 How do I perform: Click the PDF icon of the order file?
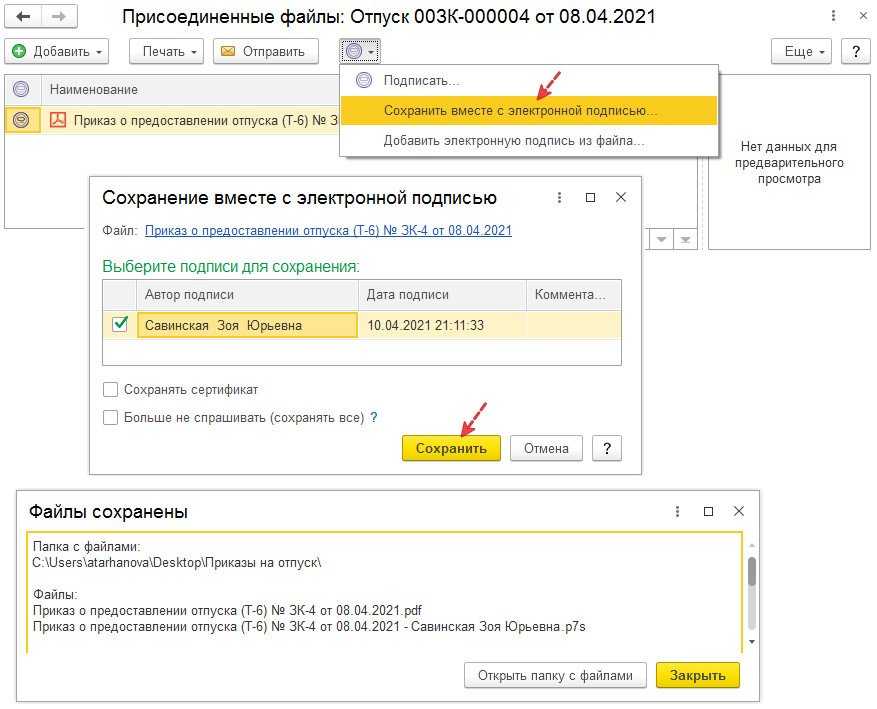58,120
